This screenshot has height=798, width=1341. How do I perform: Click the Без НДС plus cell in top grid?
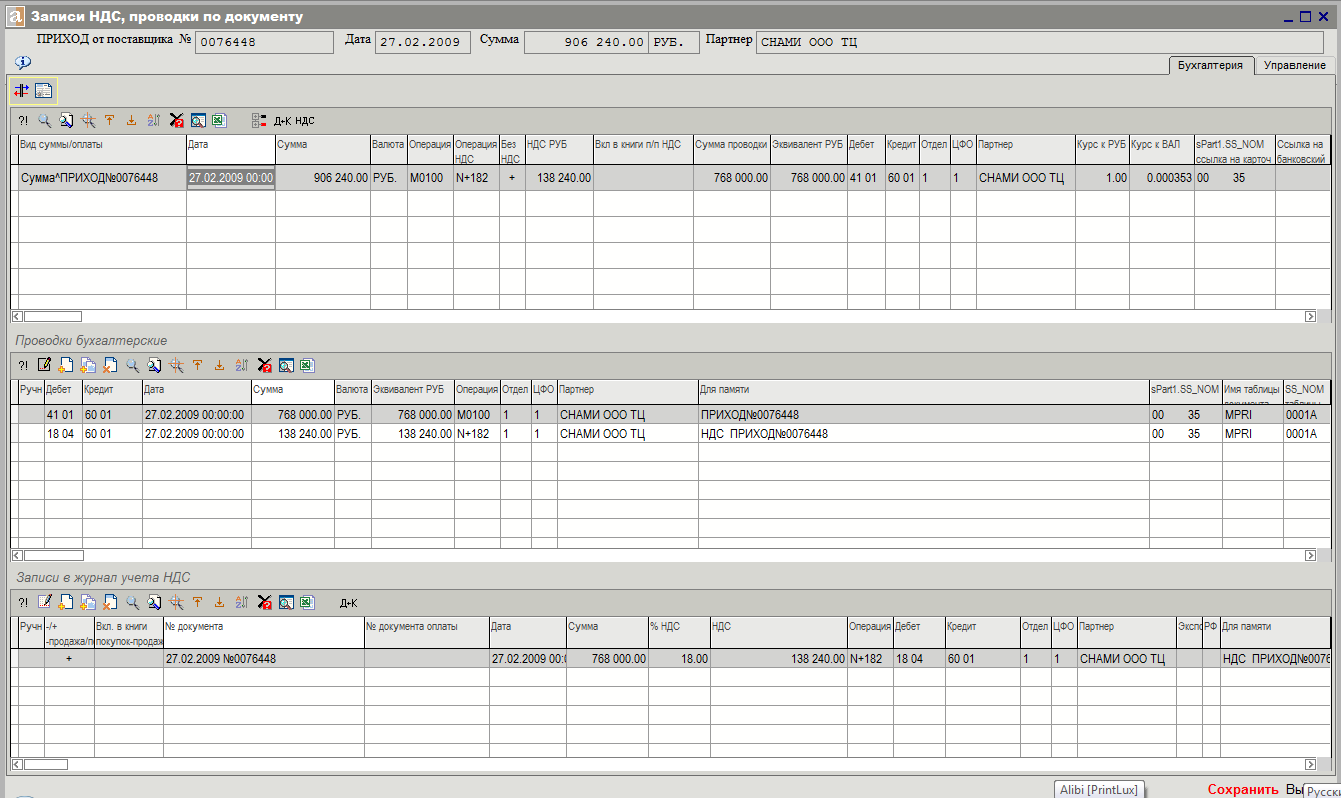[x=512, y=178]
